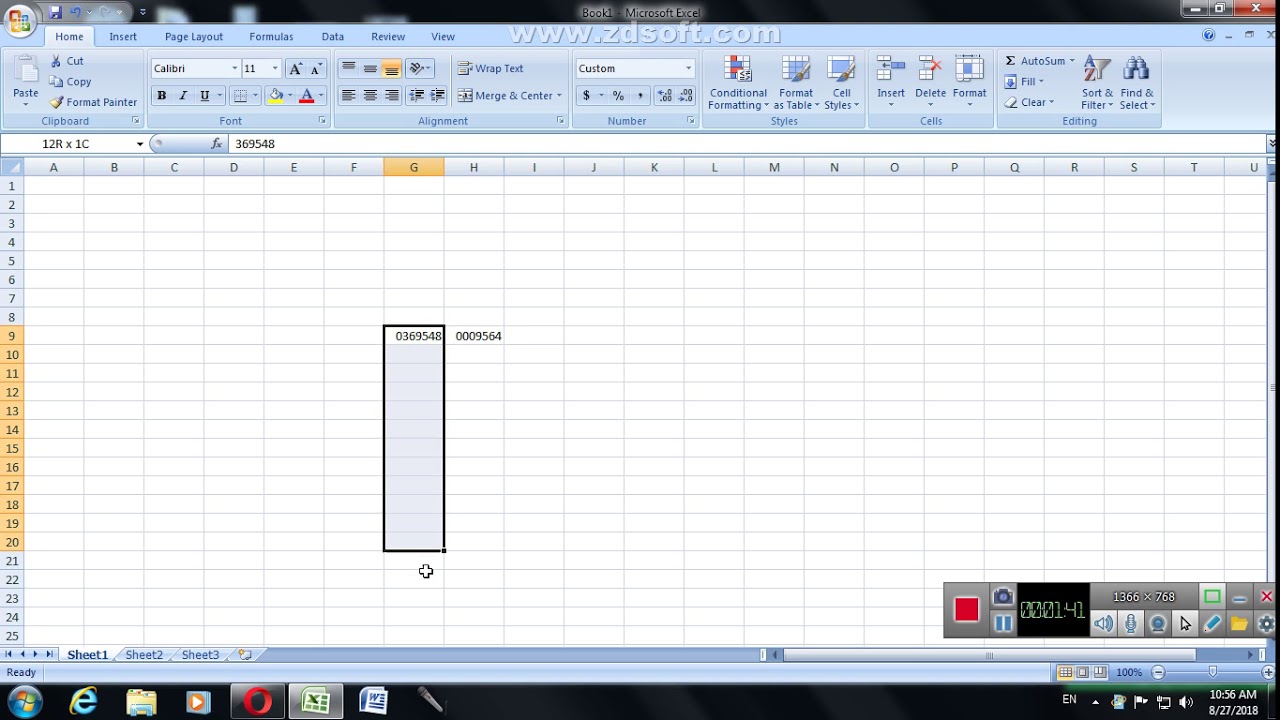The width and height of the screenshot is (1280, 720).
Task: Align text left
Action: coord(348,96)
